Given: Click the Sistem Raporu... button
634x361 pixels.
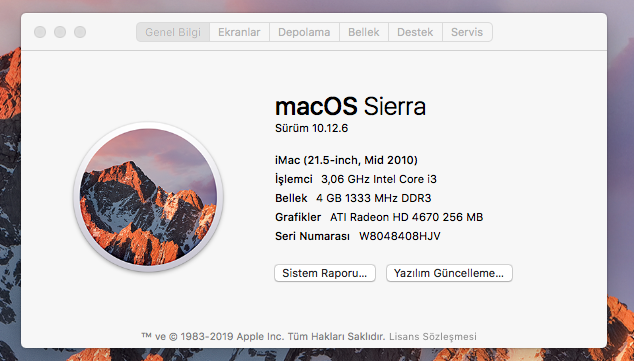Looking at the screenshot, I should pyautogui.click(x=325, y=273).
